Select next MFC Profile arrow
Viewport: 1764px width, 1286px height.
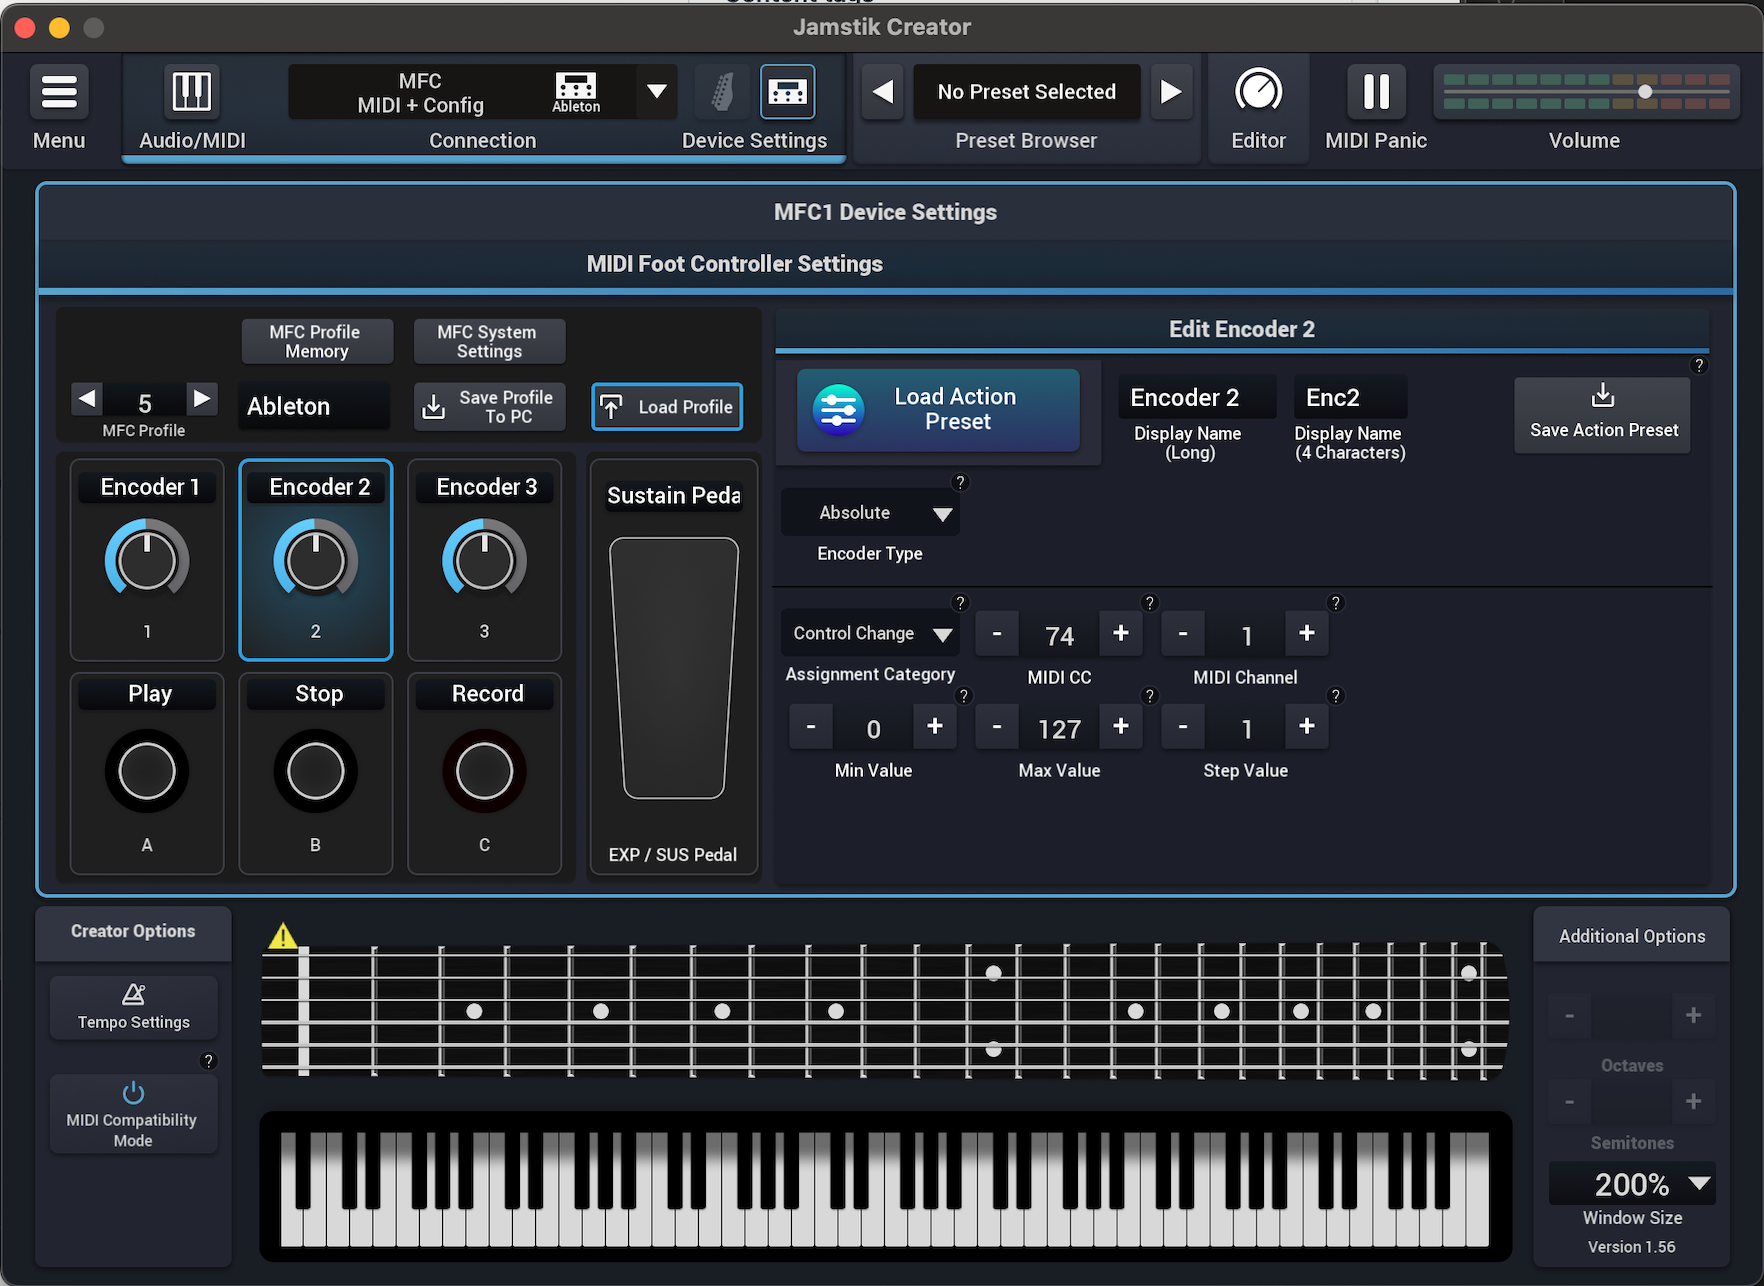pos(202,399)
